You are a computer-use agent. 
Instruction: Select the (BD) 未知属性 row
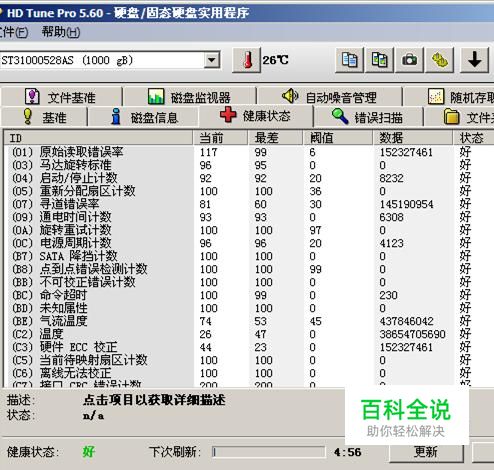(x=249, y=308)
